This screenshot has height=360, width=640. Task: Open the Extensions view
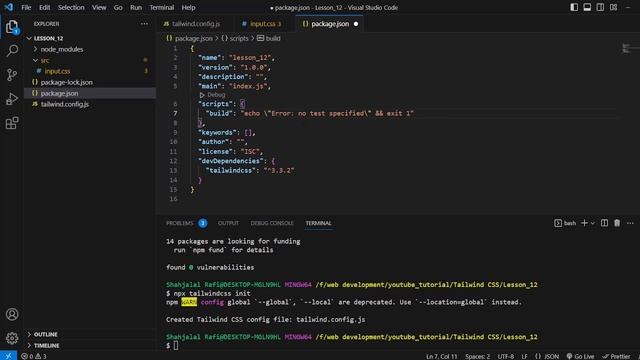click(x=12, y=123)
